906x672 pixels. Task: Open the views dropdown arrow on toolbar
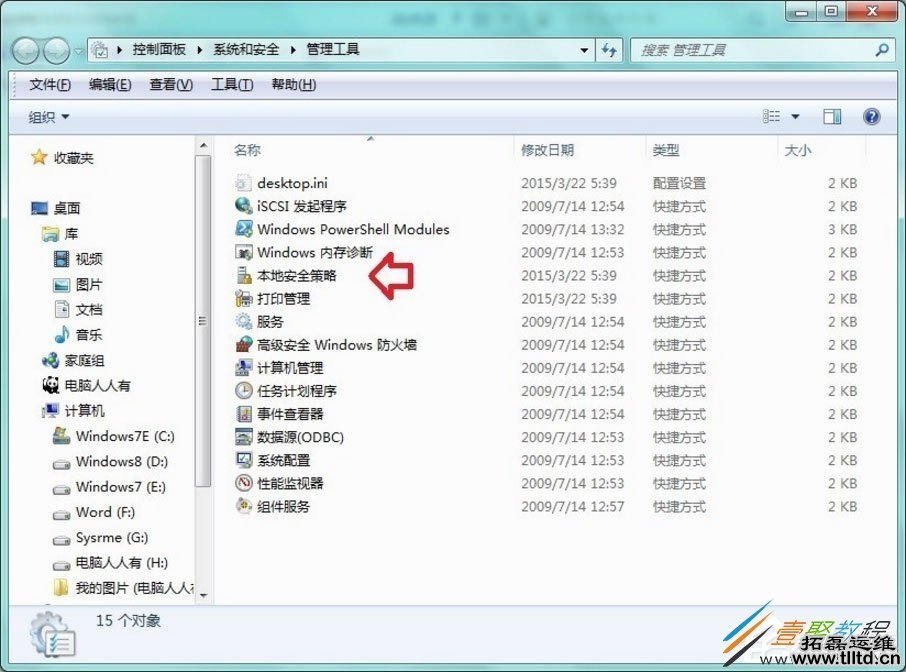(x=795, y=115)
